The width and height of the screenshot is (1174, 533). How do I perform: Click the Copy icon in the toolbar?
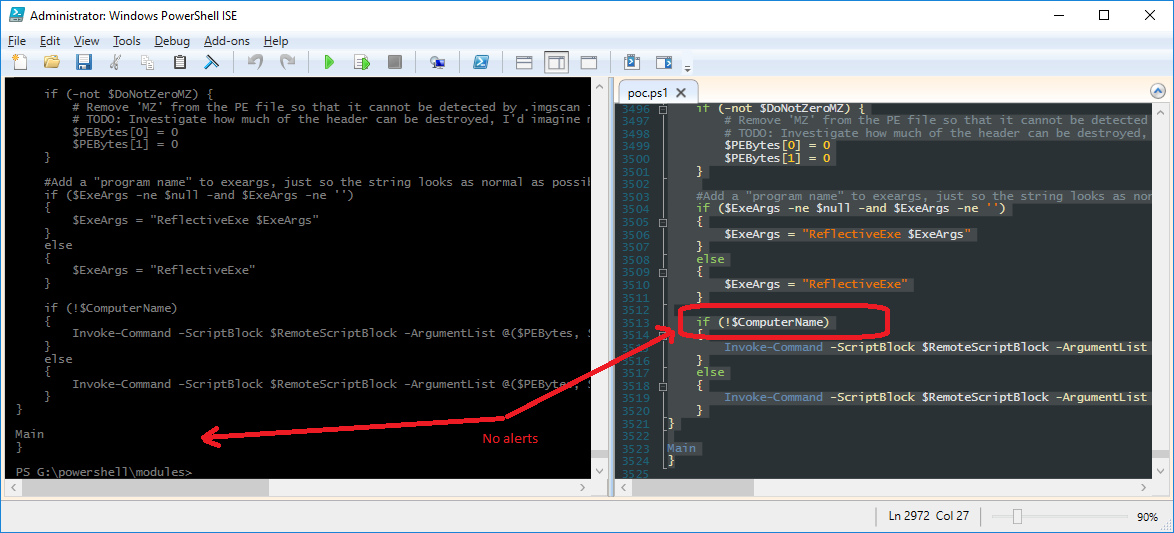click(147, 62)
